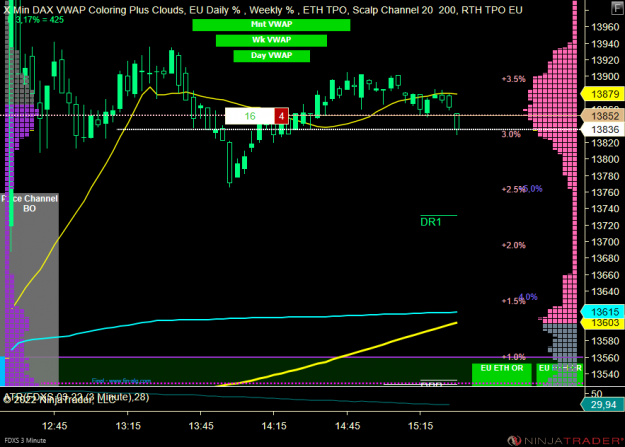Click the indicator title text at chart top
The image size is (625, 447).
[263, 10]
